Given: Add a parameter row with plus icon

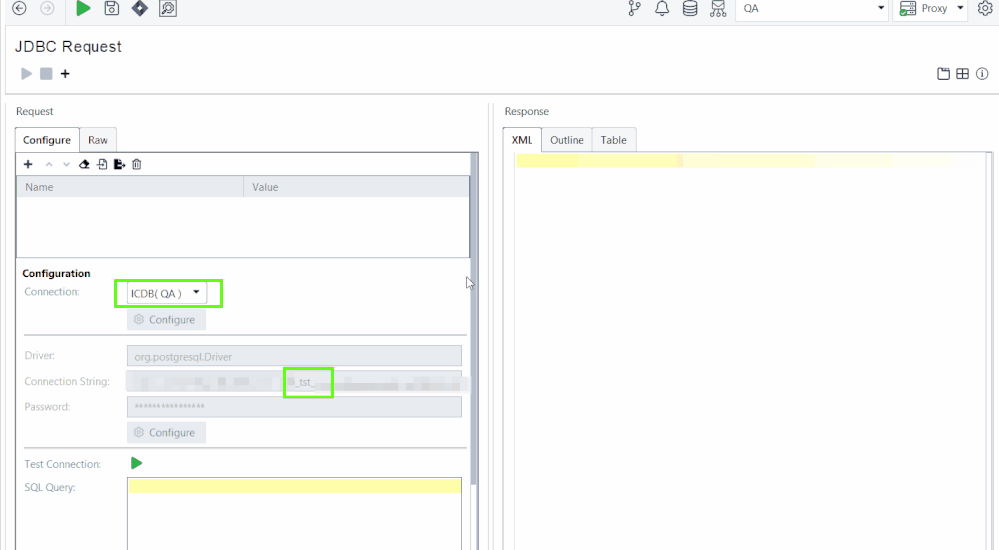Looking at the screenshot, I should pyautogui.click(x=28, y=164).
